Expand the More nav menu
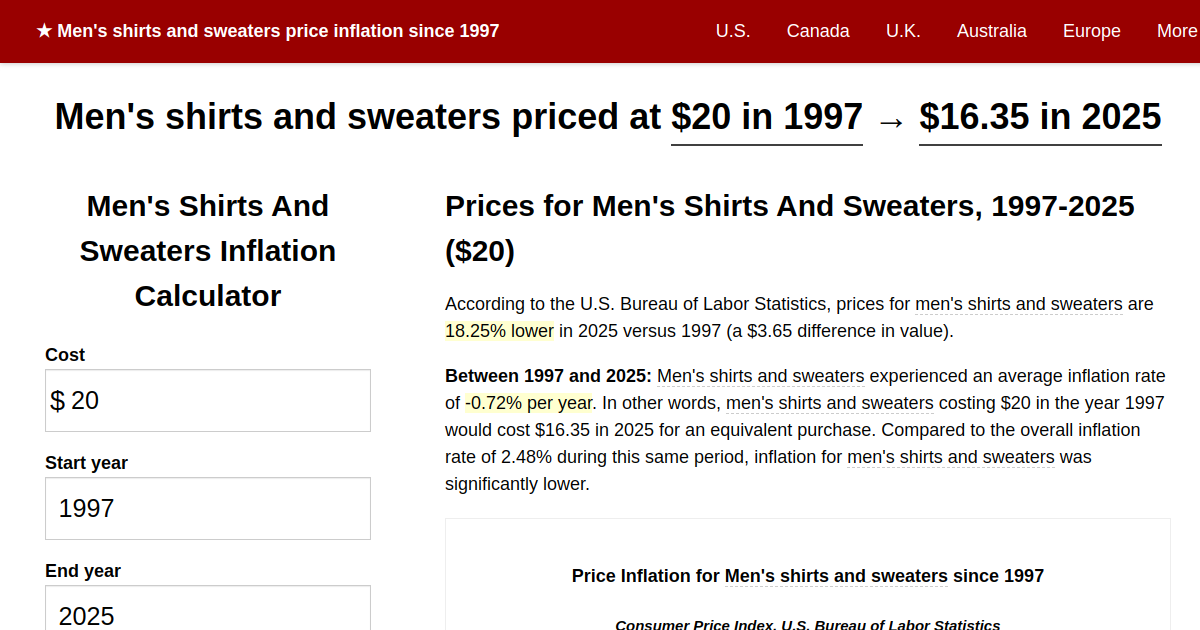Screen dimensions: 1200x630 1177,31
